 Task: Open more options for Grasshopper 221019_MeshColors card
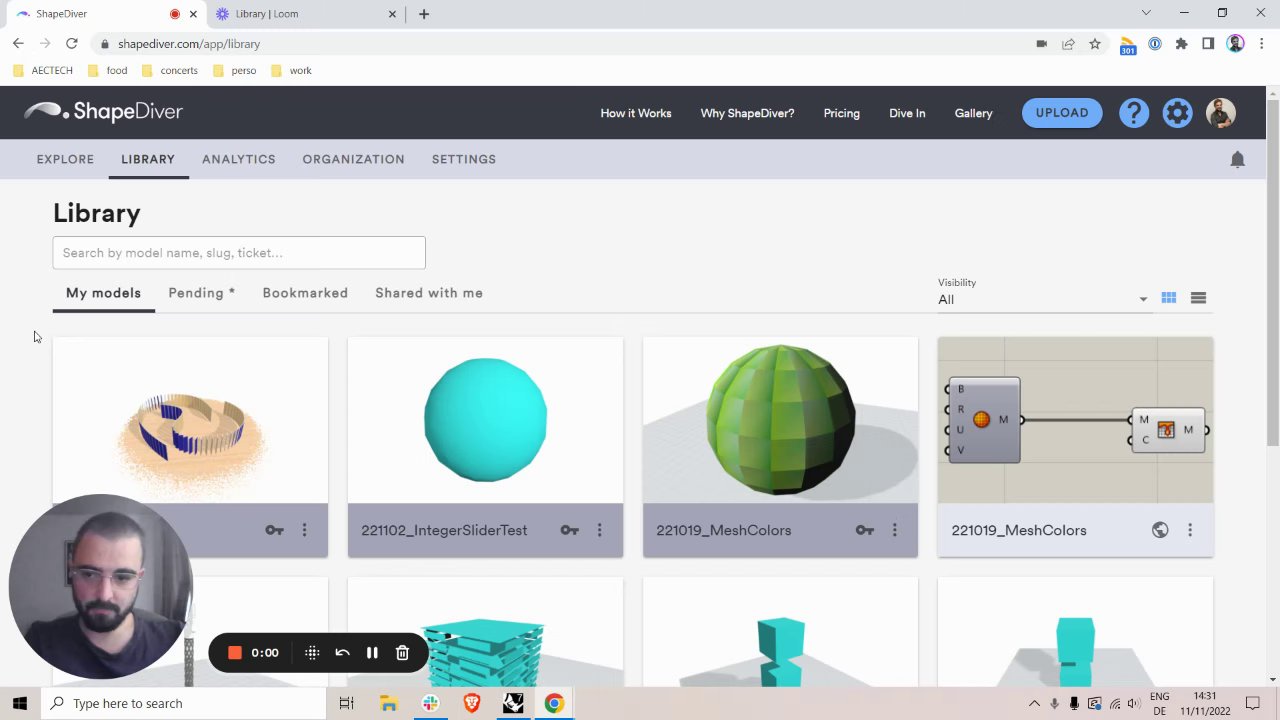(1190, 530)
